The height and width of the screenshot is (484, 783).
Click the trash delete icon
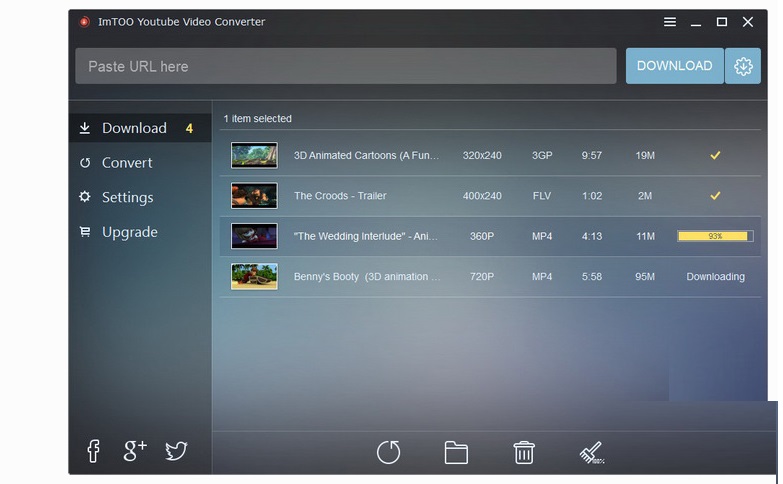524,453
